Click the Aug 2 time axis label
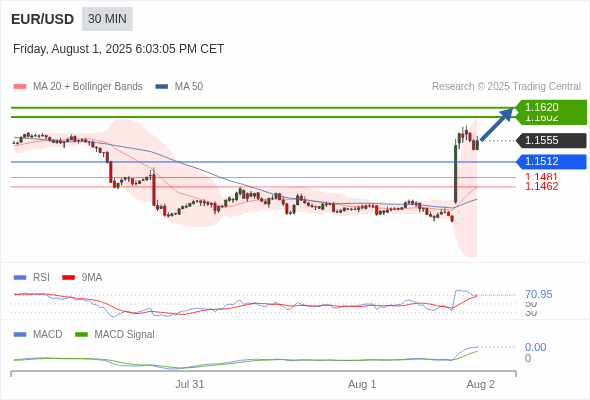The image size is (590, 400). coord(481,385)
